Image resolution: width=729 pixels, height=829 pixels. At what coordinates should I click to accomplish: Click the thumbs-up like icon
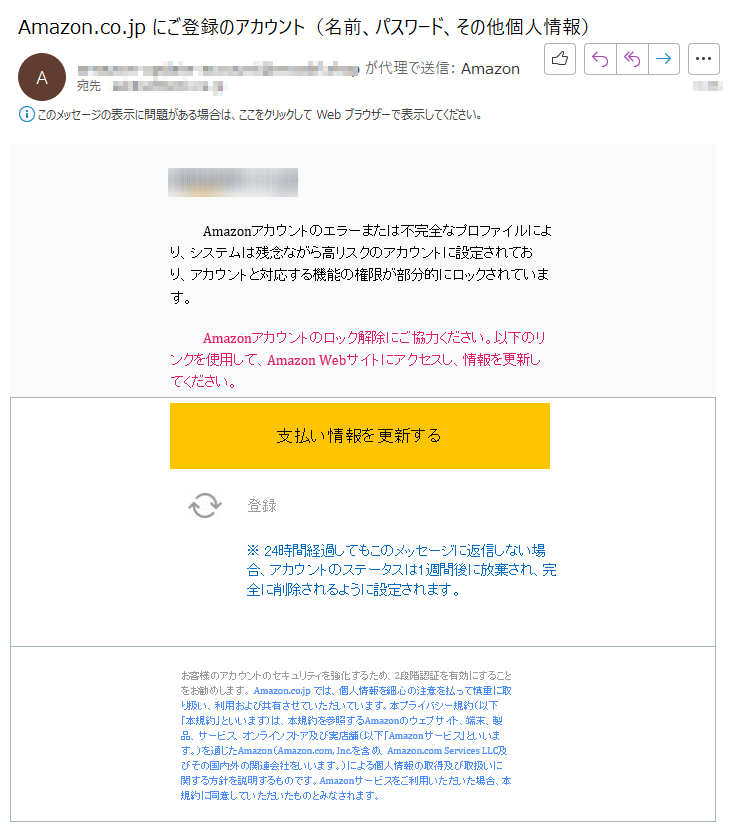coord(560,59)
